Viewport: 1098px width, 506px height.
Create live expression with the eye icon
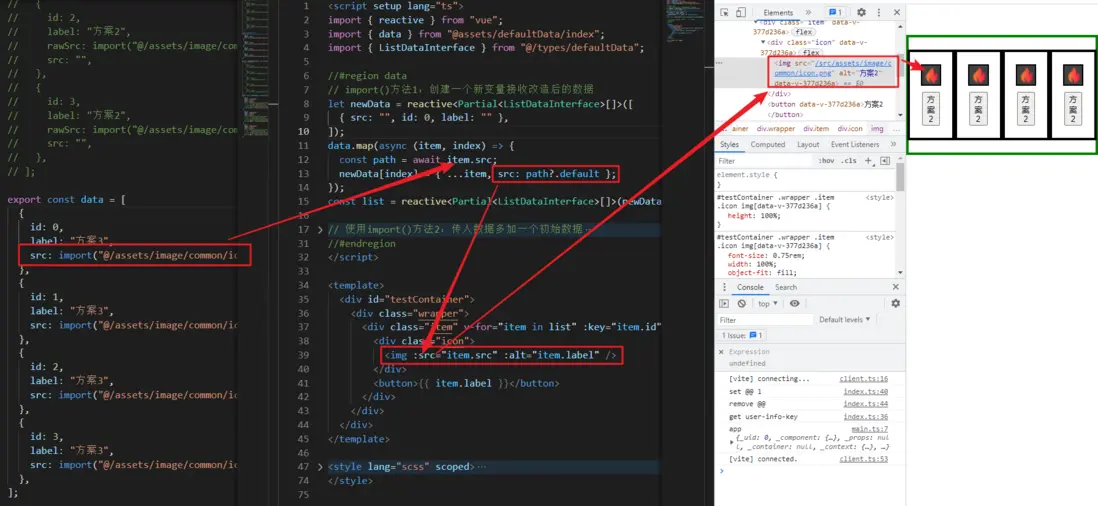[794, 304]
